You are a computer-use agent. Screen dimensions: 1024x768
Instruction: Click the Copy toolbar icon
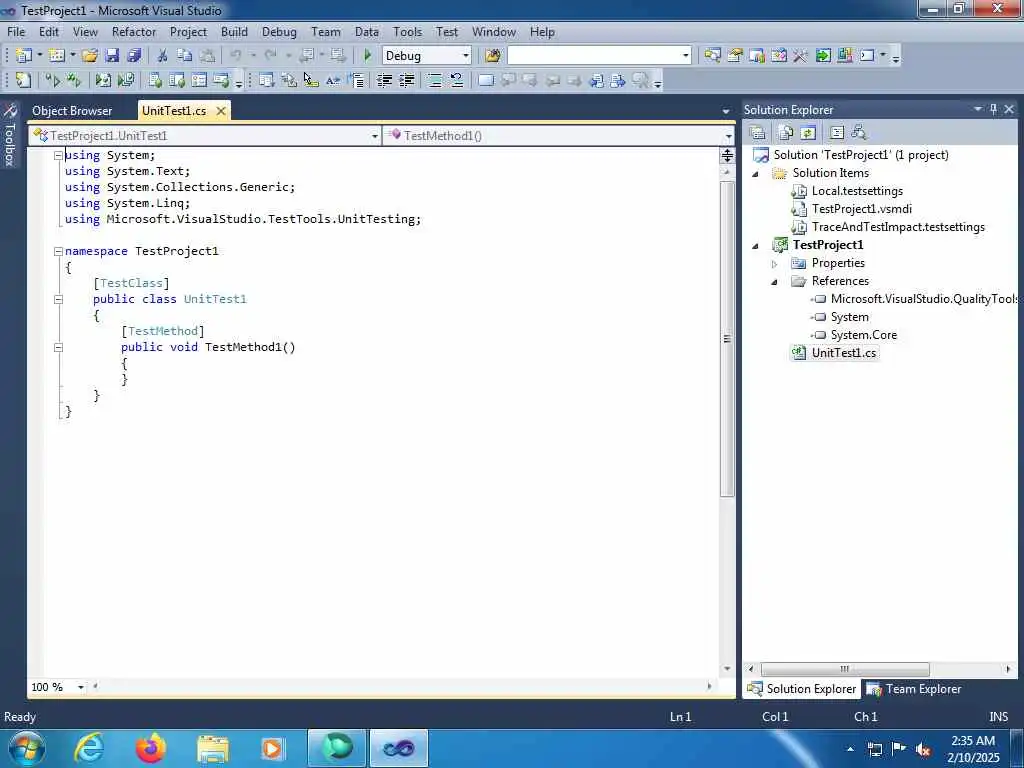point(185,56)
